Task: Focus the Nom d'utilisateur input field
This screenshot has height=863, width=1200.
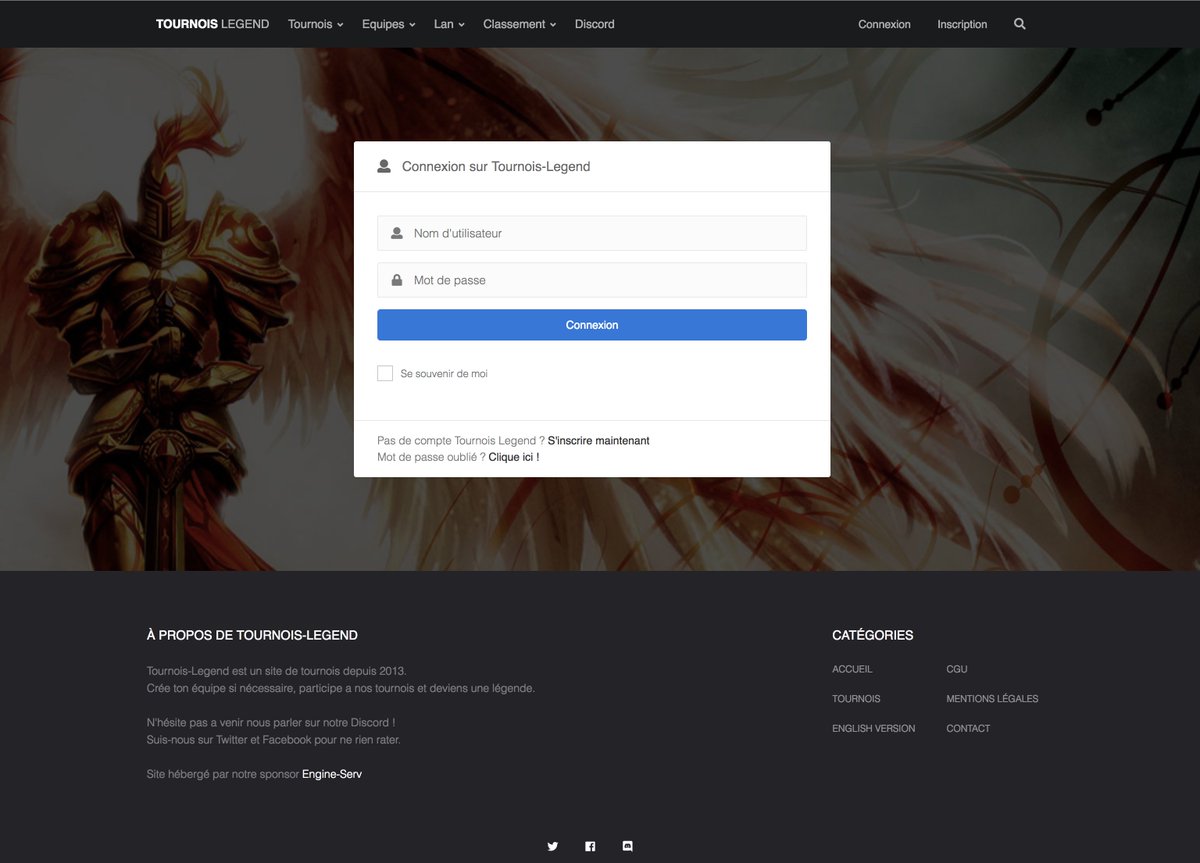Action: (592, 233)
